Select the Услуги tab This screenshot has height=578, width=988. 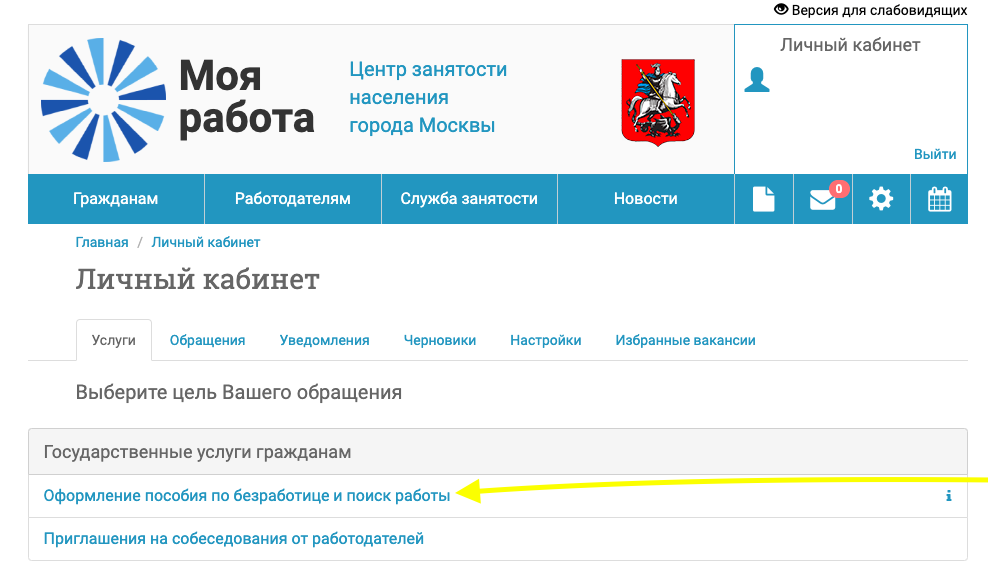114,340
